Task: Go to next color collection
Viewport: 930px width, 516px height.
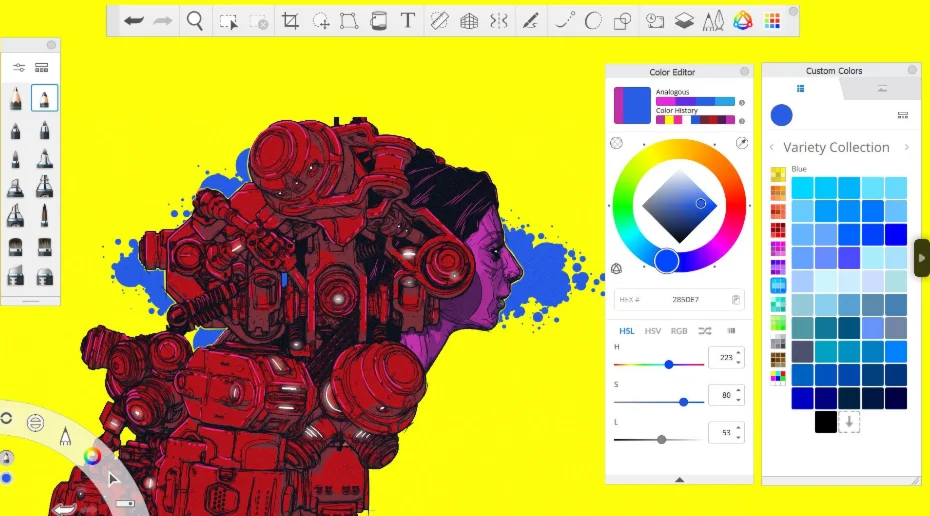Action: 906,148
